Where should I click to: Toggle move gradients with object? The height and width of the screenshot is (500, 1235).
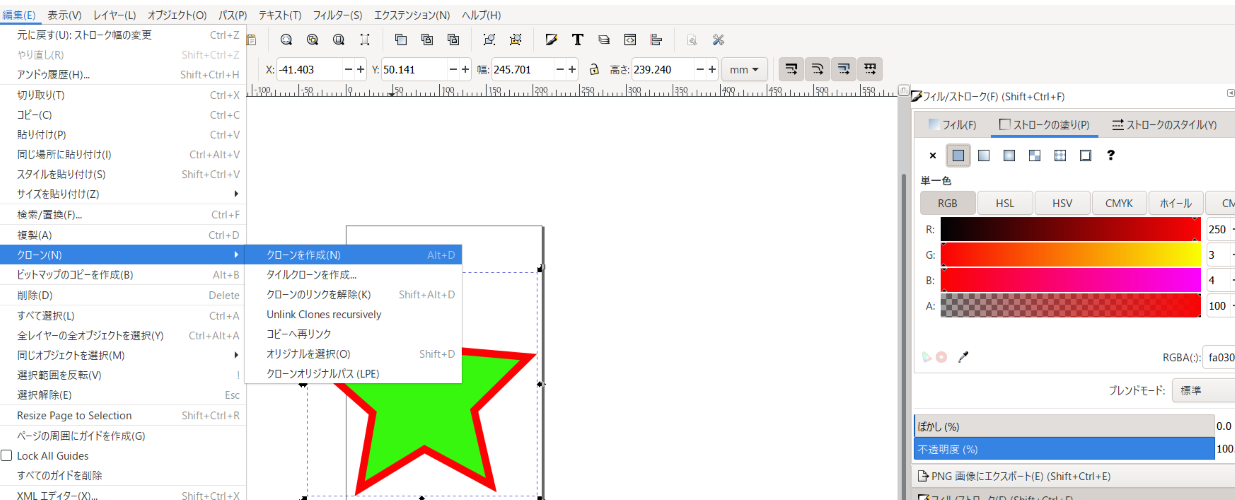pos(845,69)
